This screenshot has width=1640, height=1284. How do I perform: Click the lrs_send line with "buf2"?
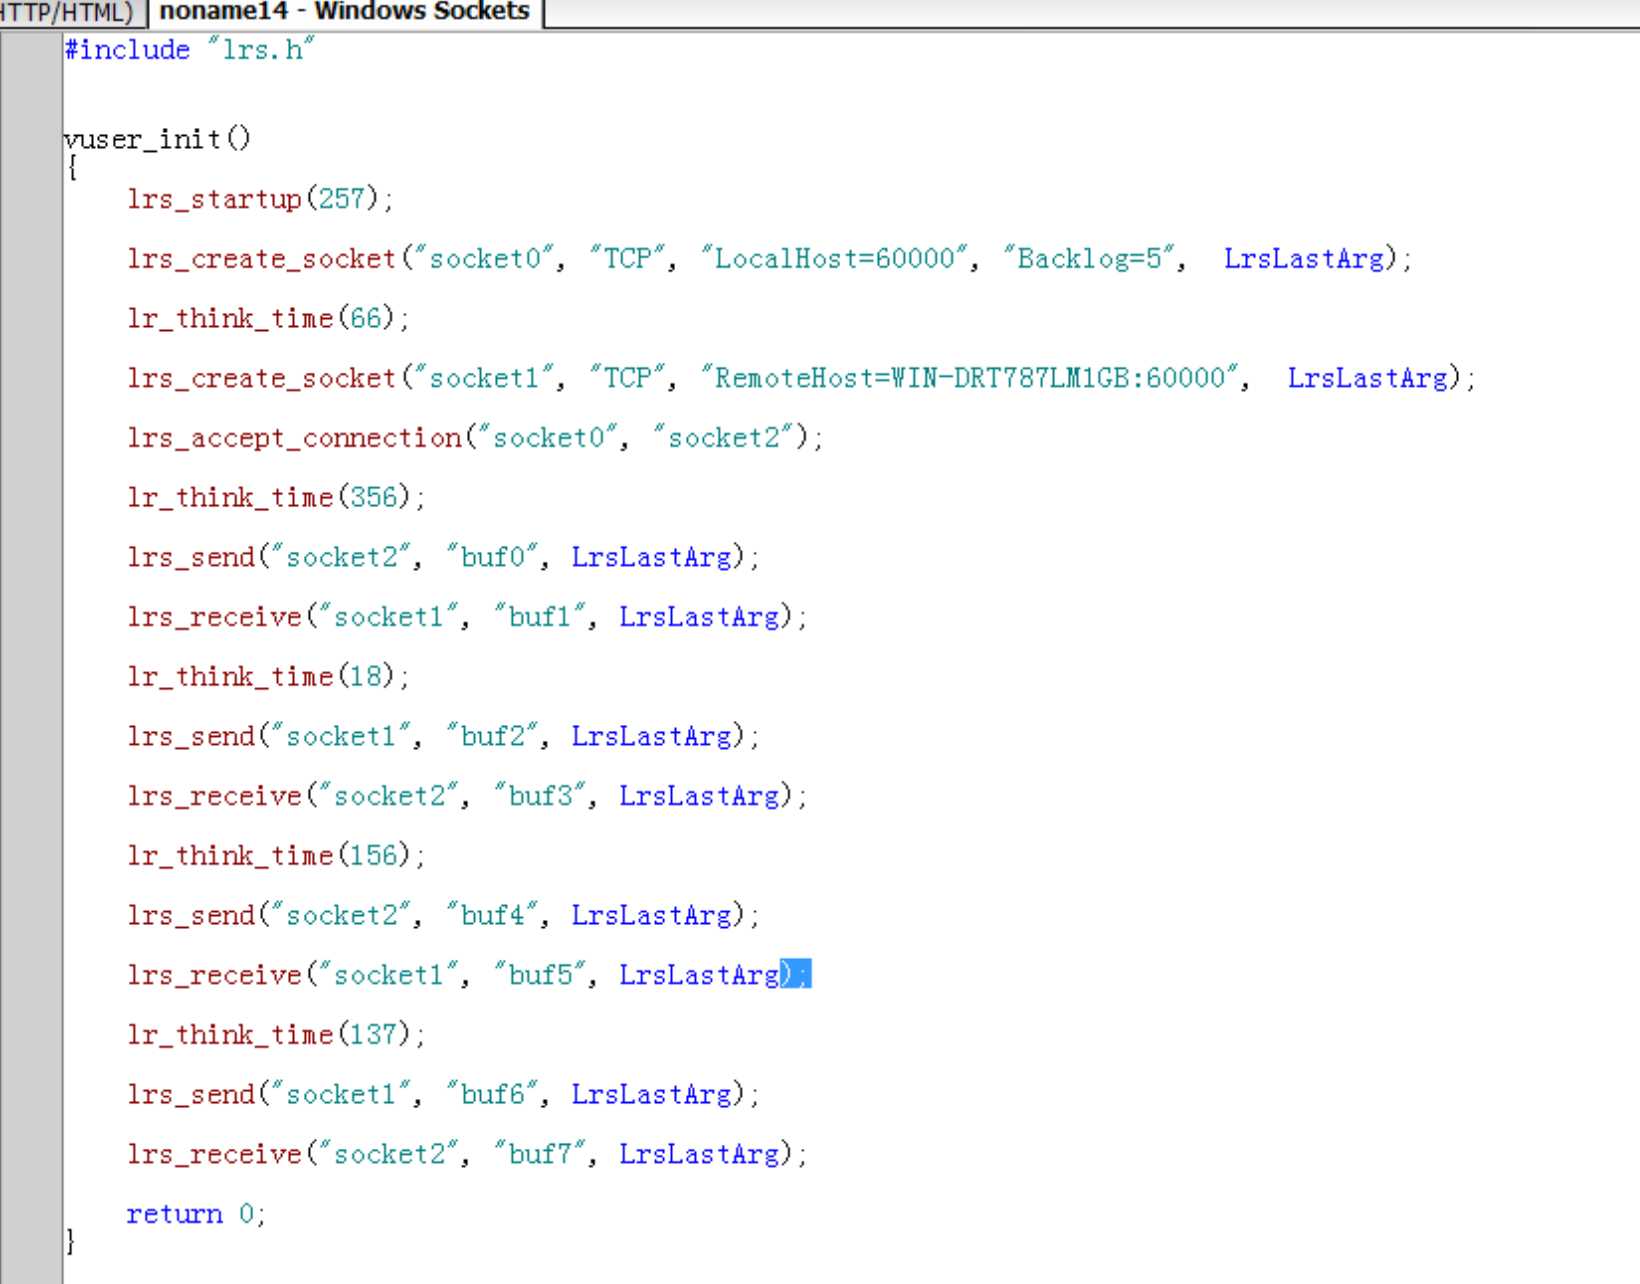coord(443,736)
